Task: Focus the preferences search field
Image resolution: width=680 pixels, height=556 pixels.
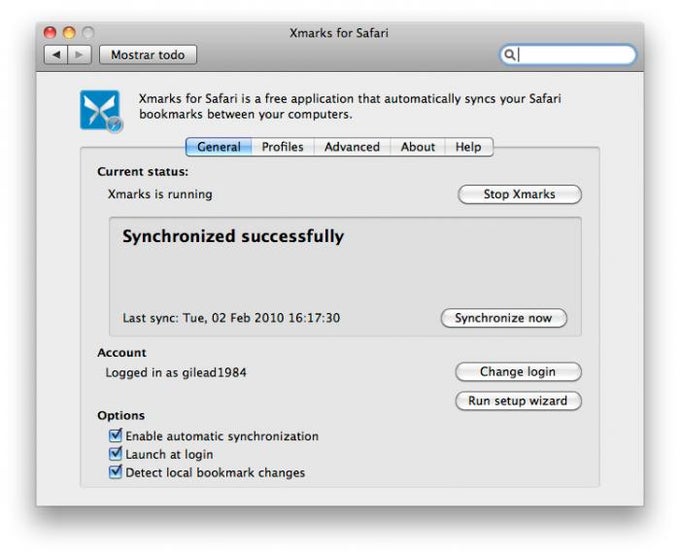Action: point(568,55)
